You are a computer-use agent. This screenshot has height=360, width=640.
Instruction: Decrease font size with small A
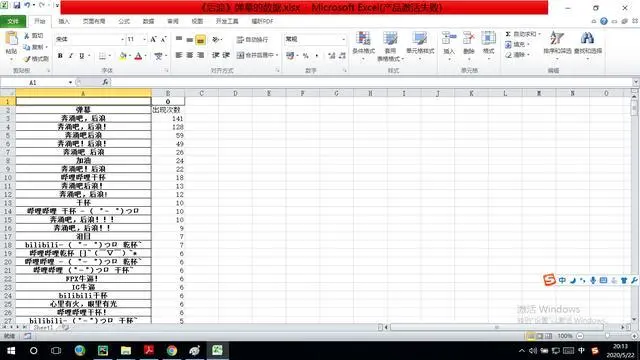click(163, 39)
